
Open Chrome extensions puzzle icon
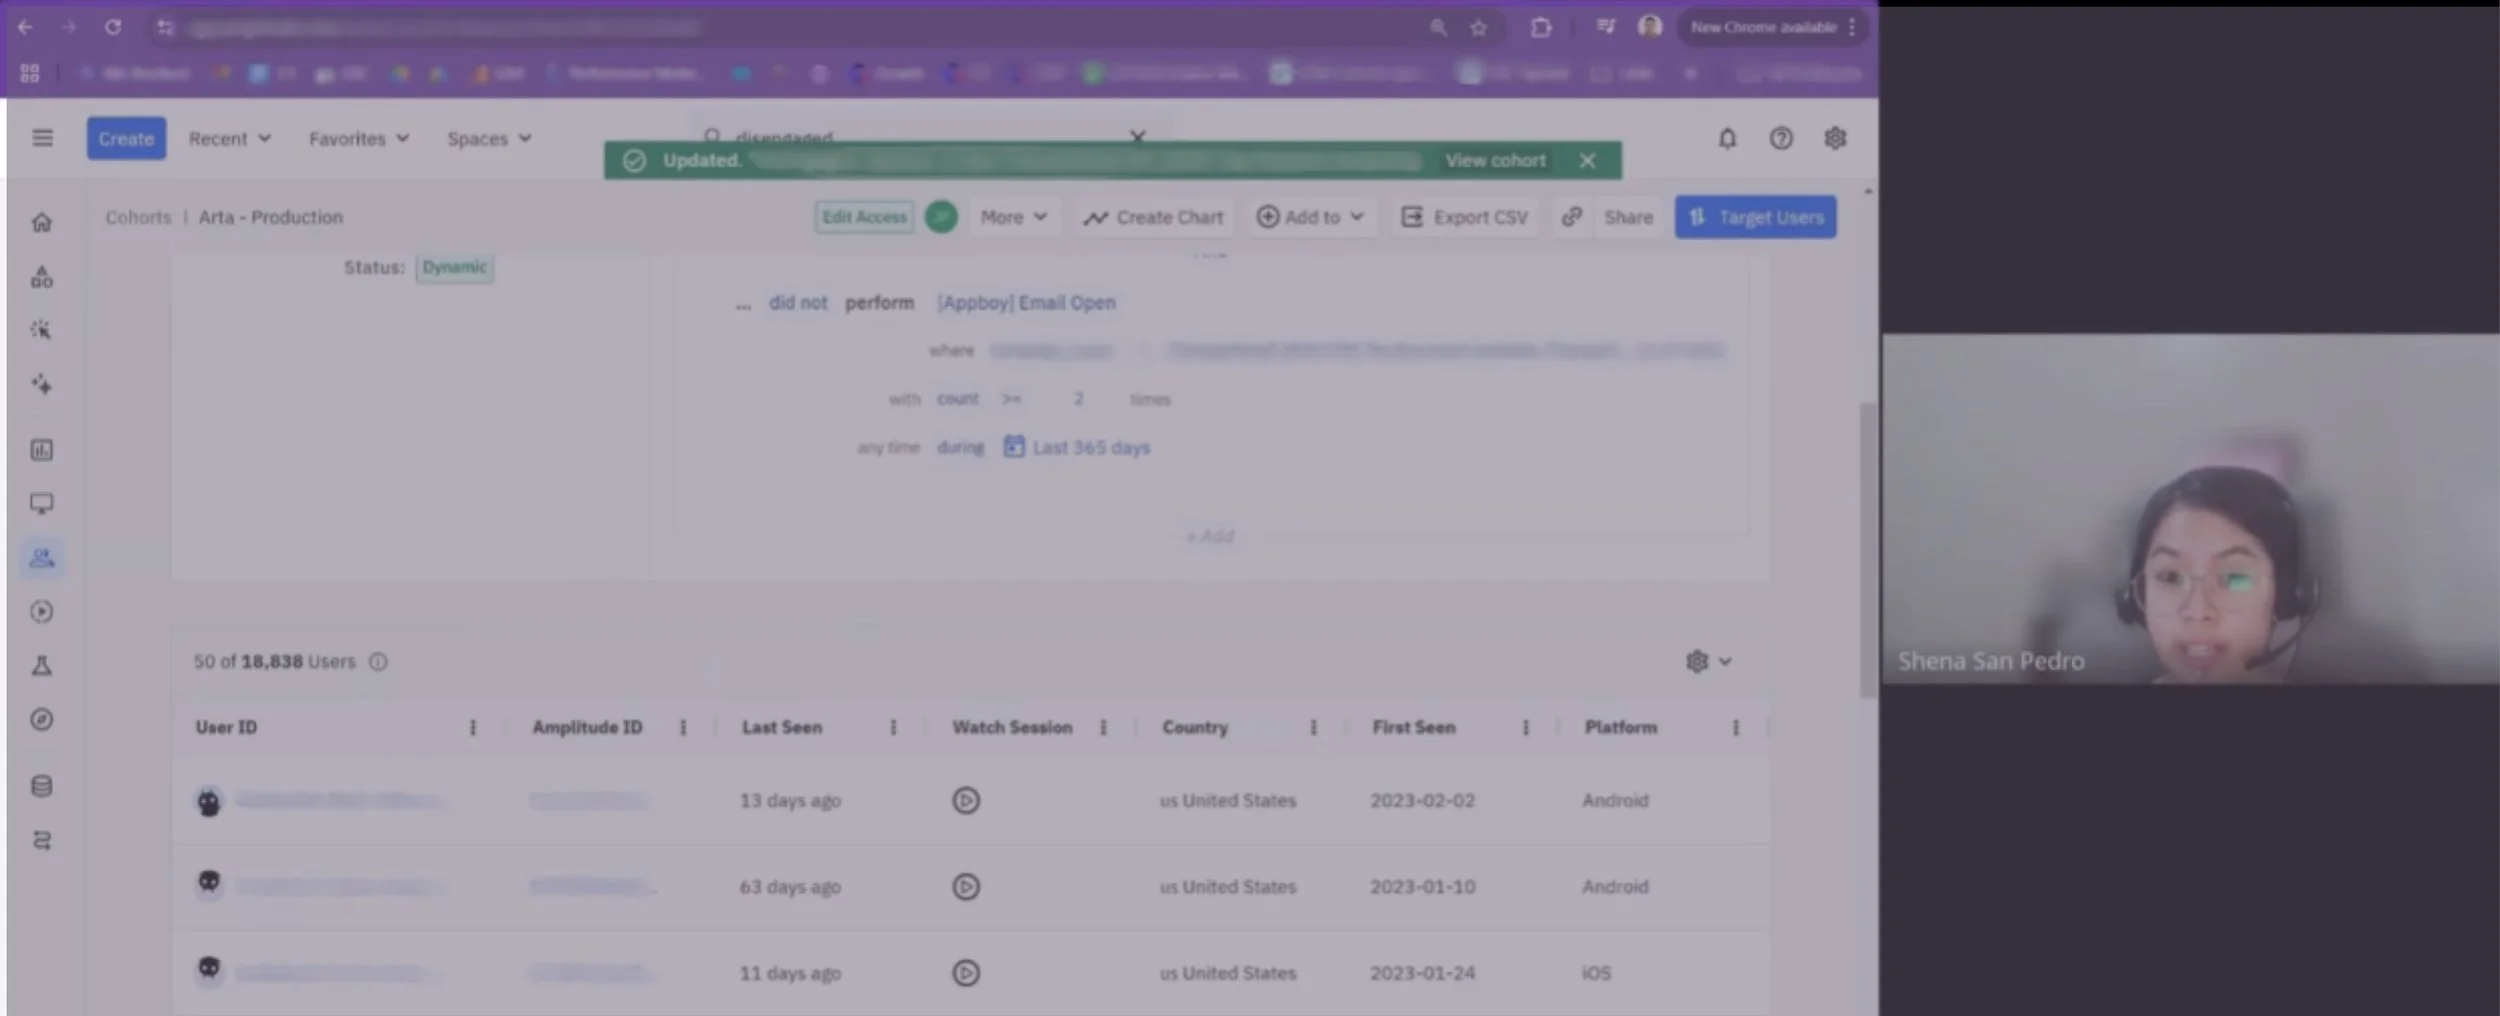coord(1541,28)
